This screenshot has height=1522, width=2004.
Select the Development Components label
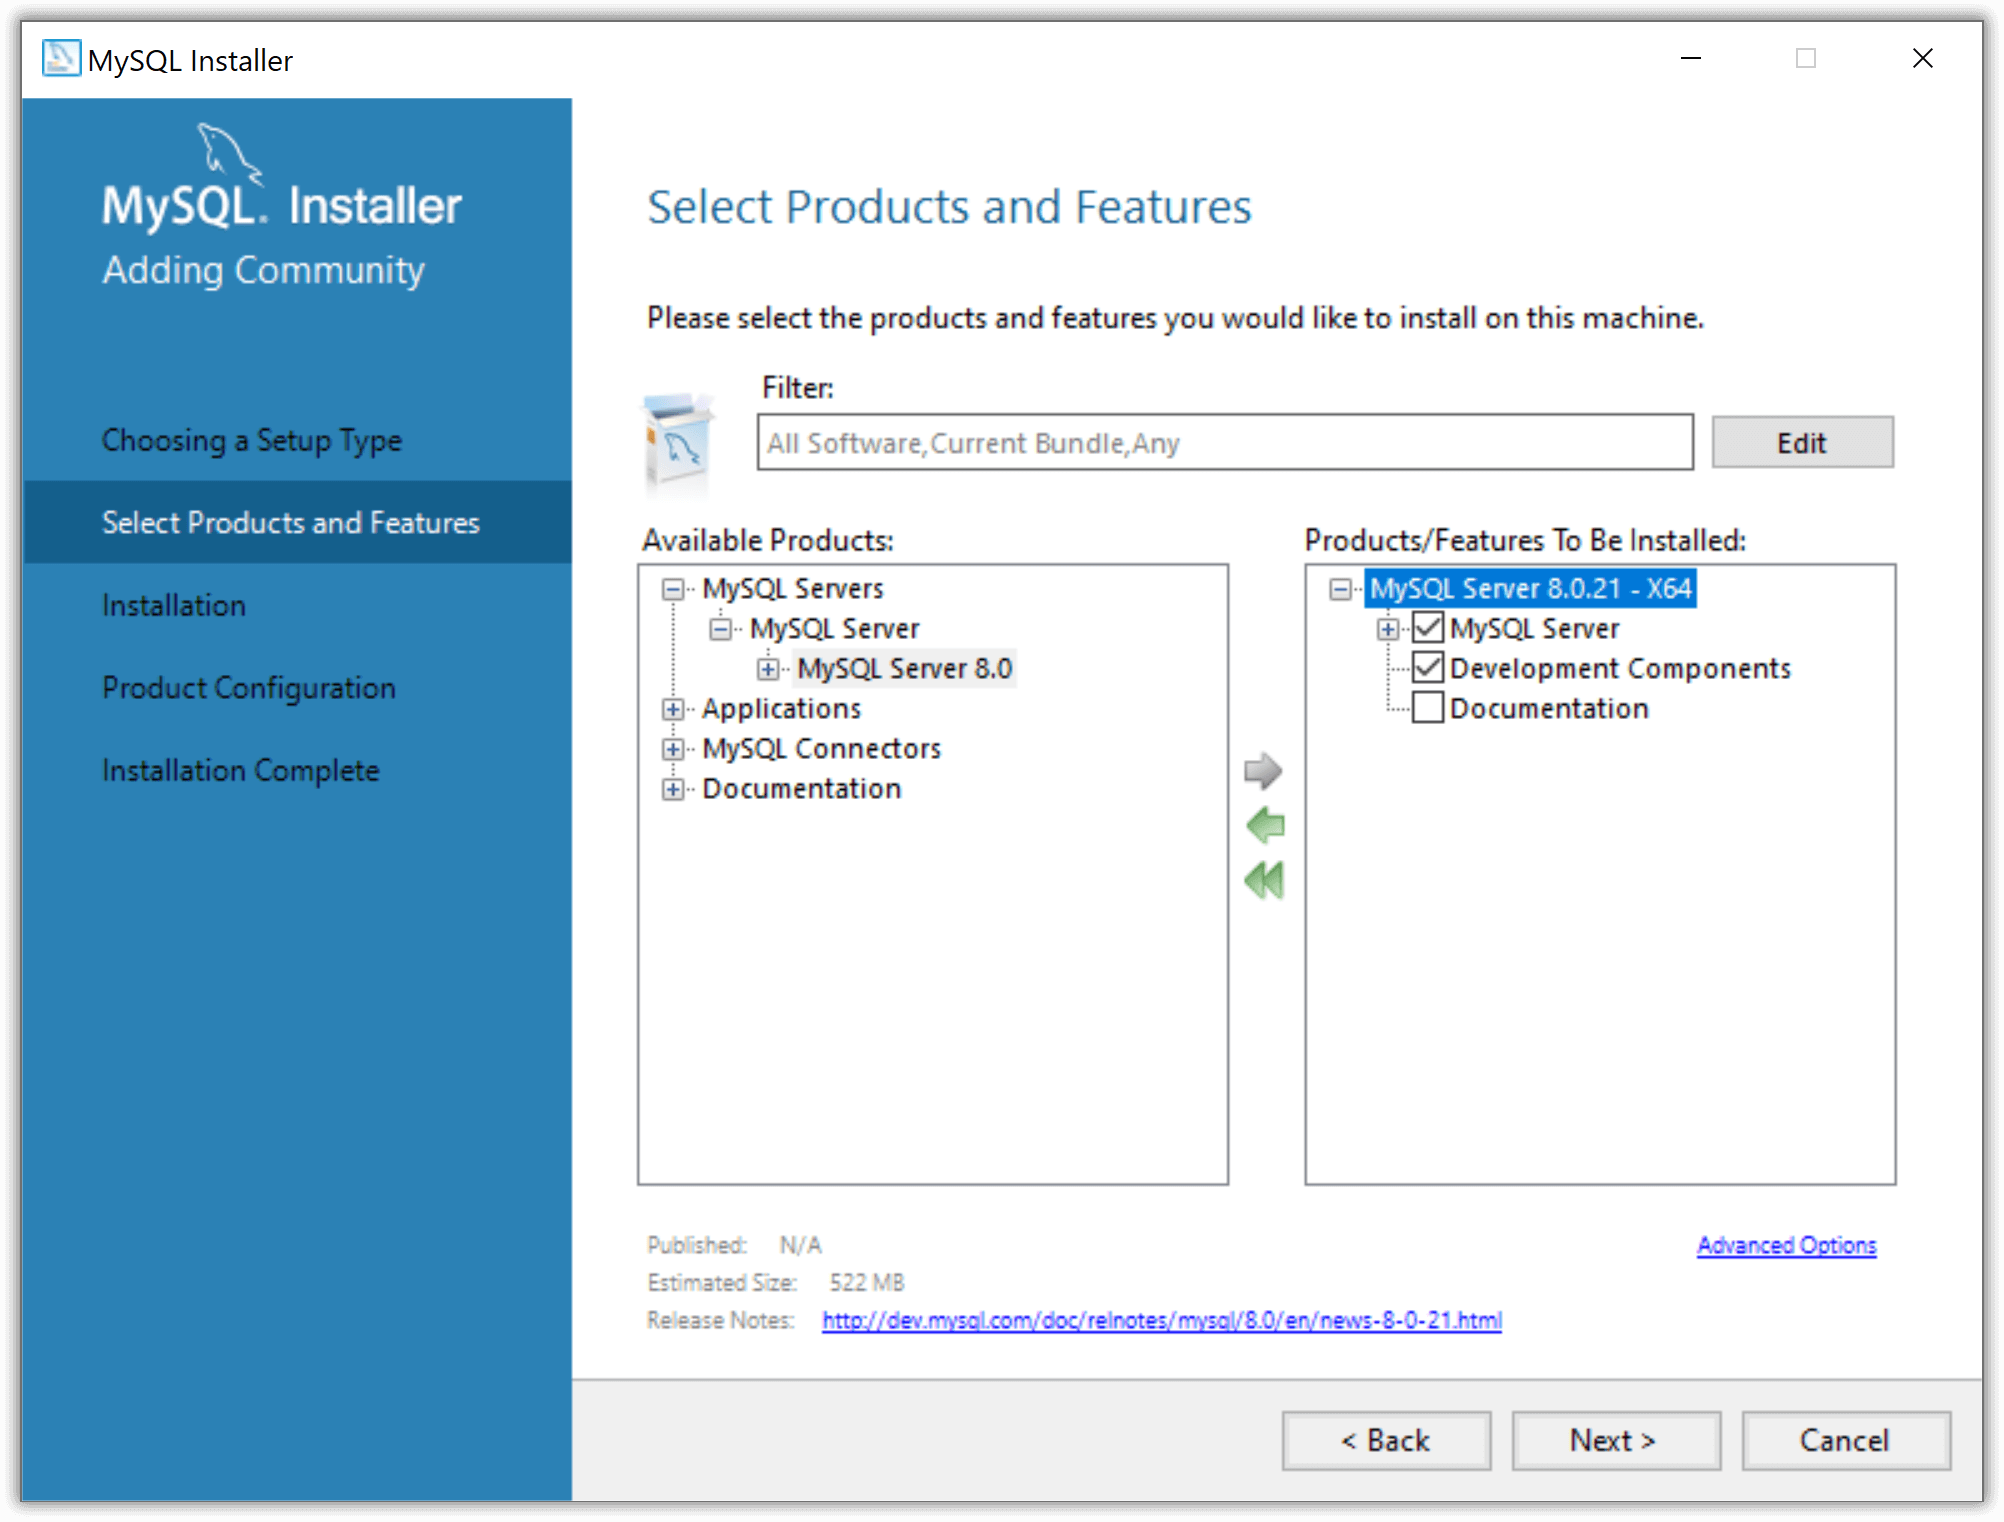(x=1620, y=668)
